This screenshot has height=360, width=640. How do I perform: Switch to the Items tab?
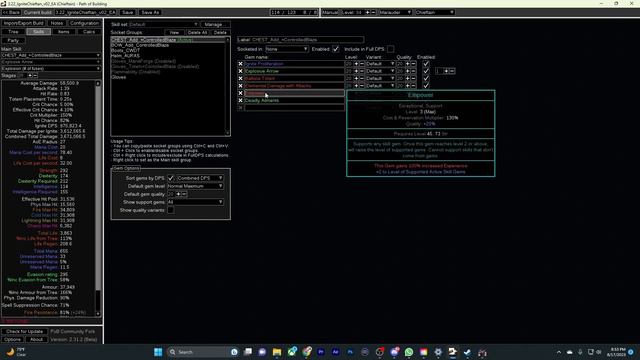click(64, 31)
